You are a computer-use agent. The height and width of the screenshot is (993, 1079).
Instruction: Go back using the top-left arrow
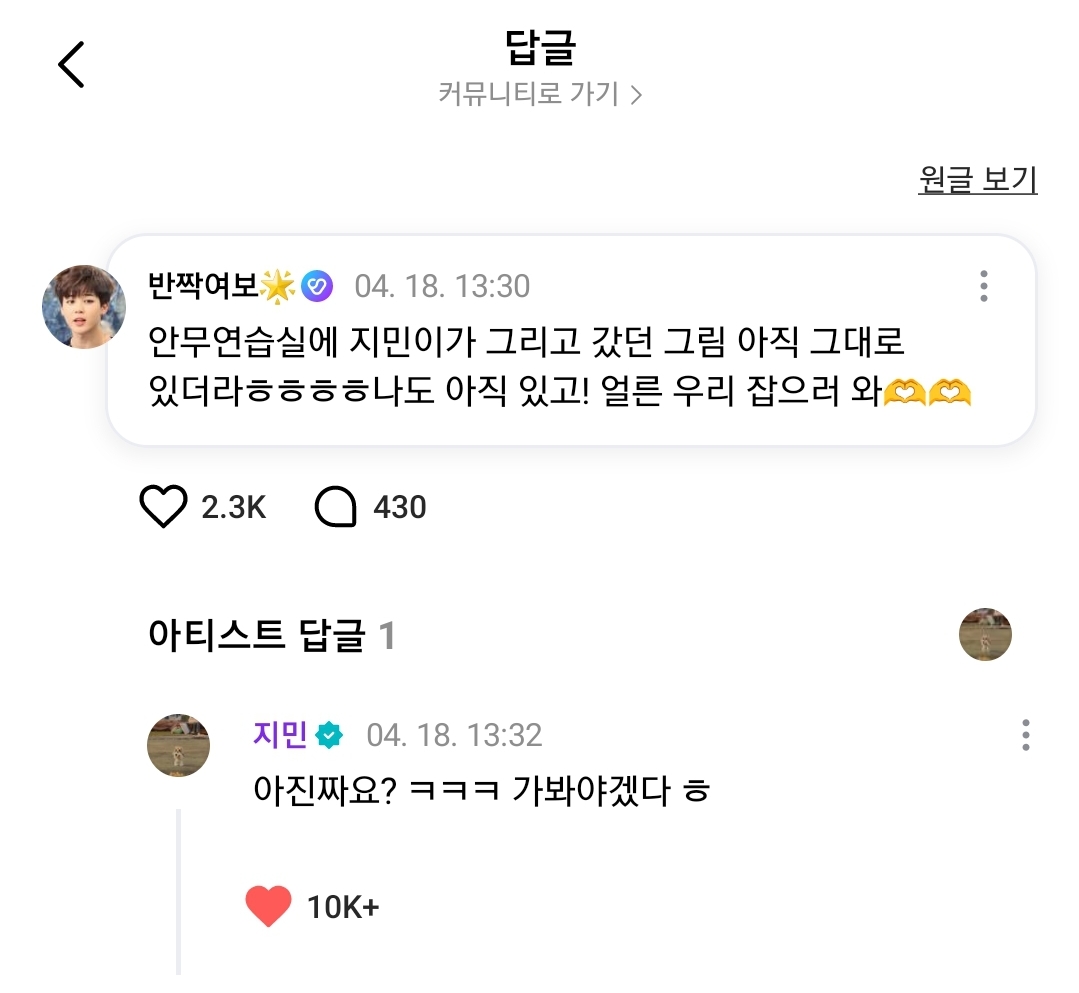(72, 66)
